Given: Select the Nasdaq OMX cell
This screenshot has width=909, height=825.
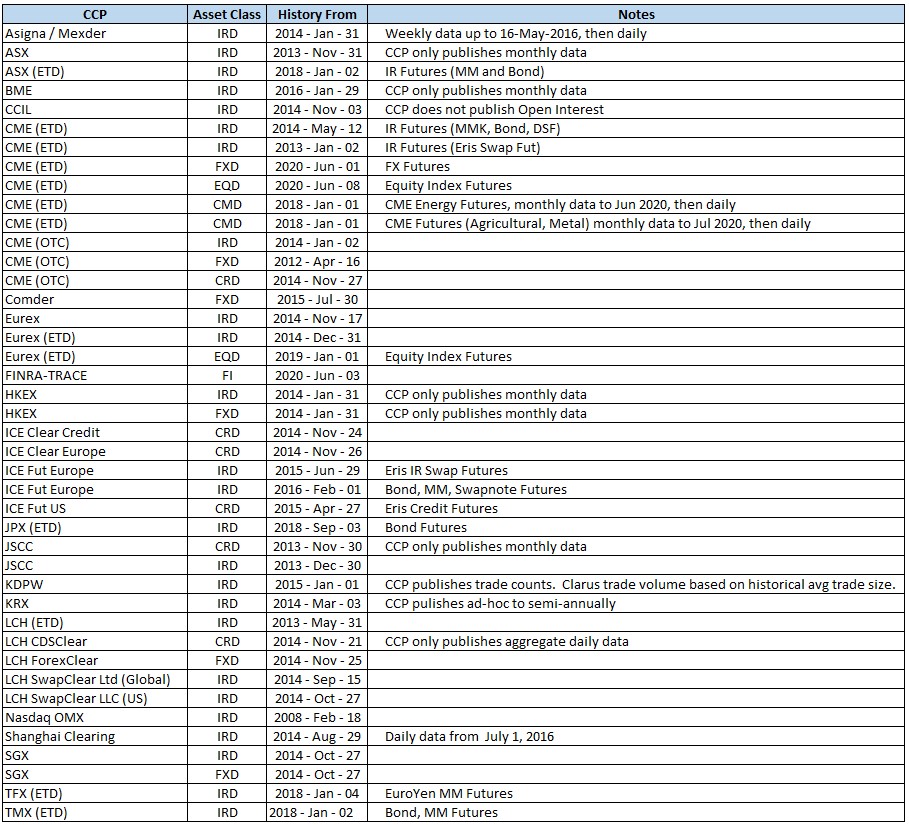Looking at the screenshot, I should (94, 718).
